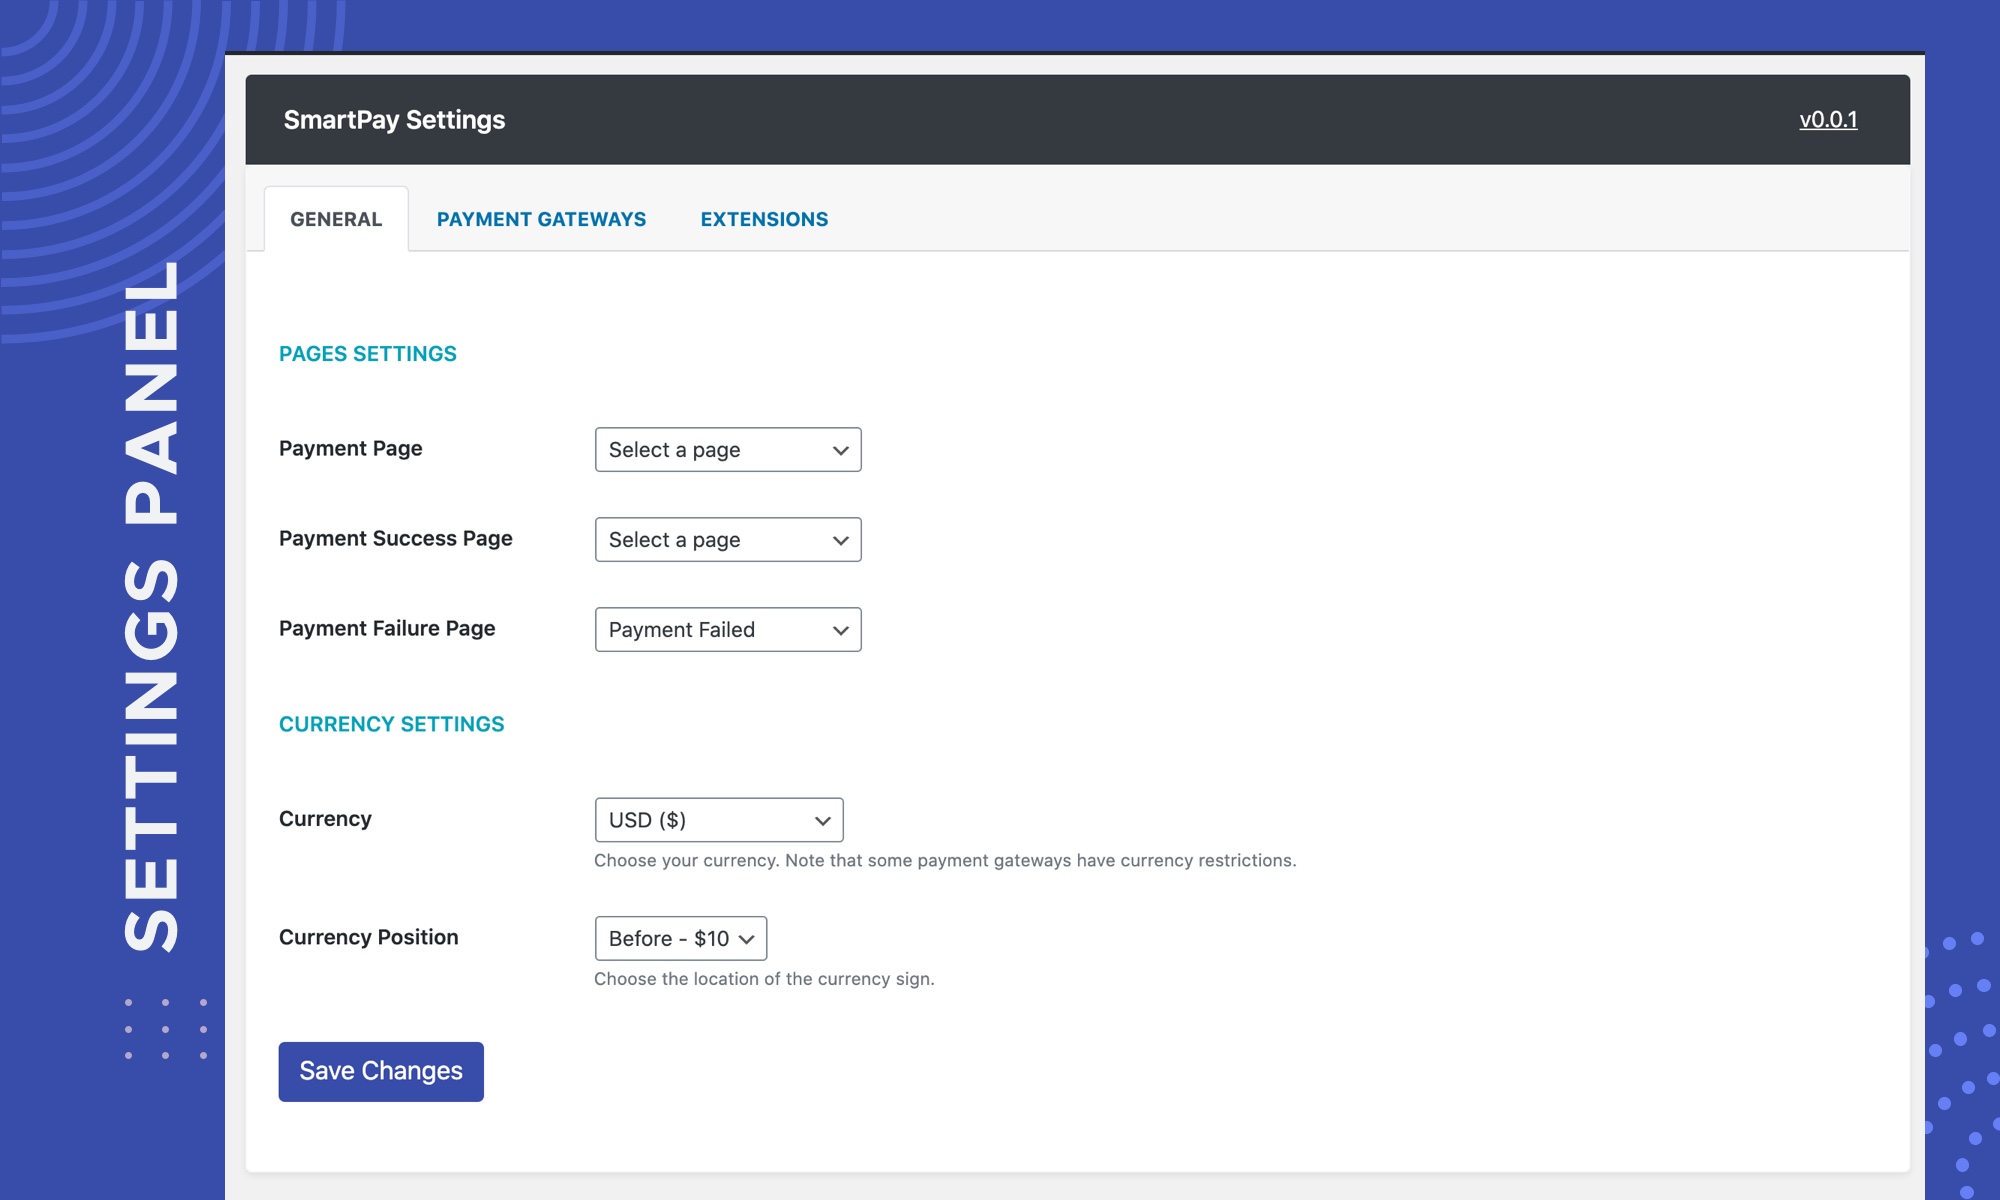2000x1200 pixels.
Task: Click the Before - $10 dropdown chevron
Action: point(746,940)
